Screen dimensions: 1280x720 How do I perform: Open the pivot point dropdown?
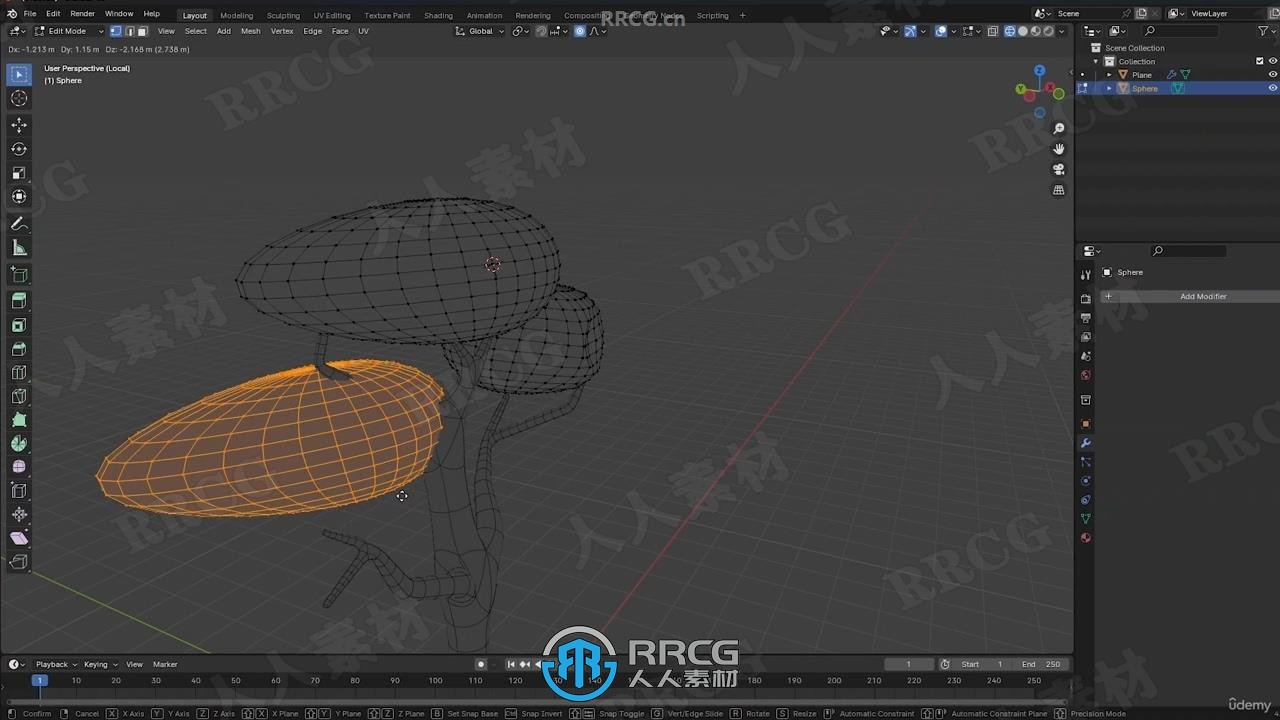(521, 31)
